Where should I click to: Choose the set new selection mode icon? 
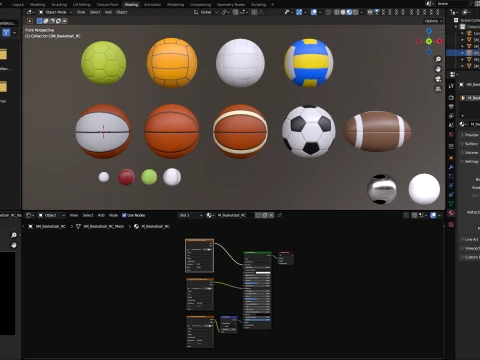39,21
